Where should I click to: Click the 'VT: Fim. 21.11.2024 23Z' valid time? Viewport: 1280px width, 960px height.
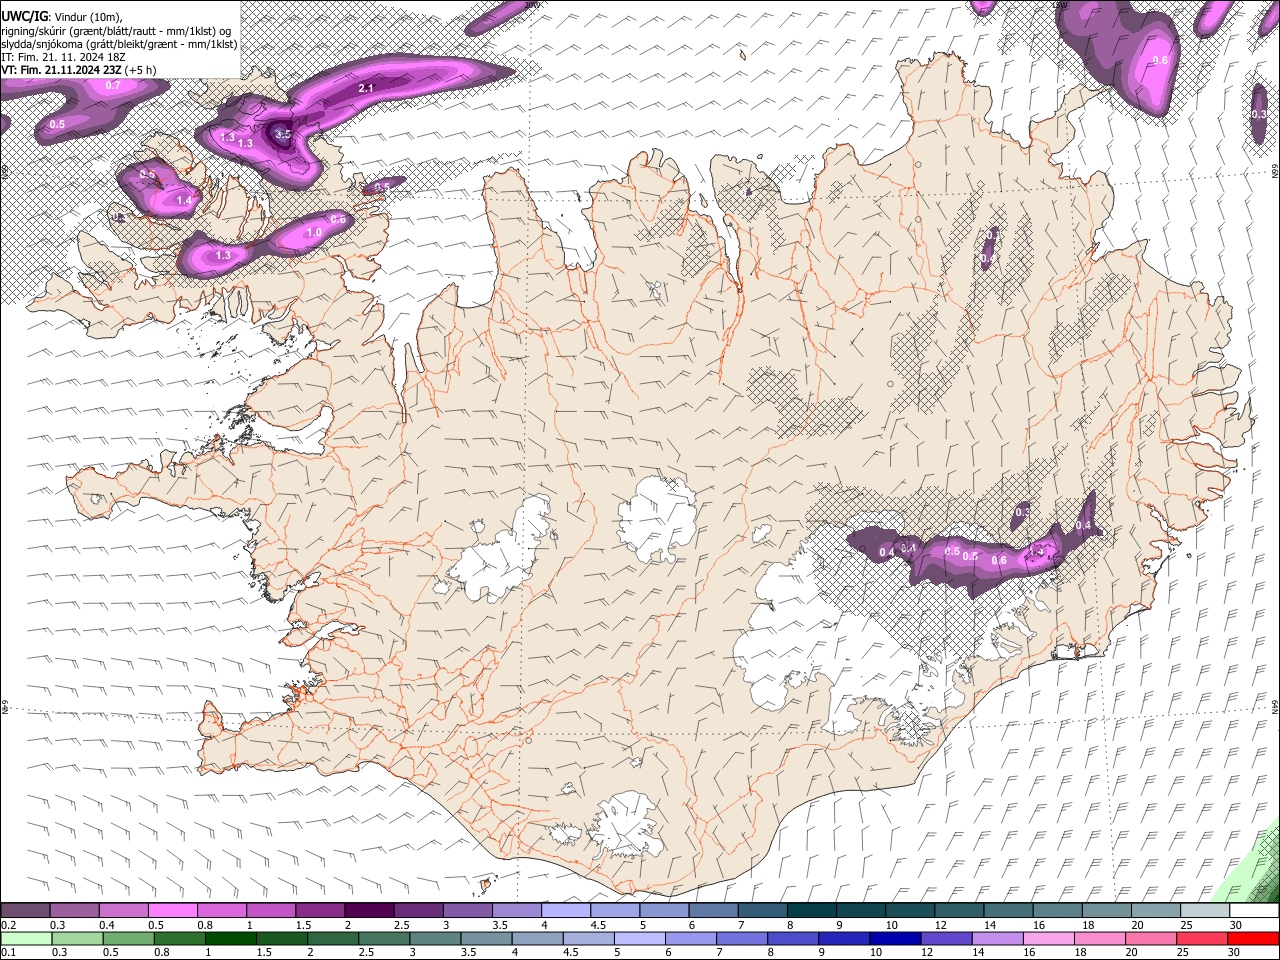pyautogui.click(x=62, y=70)
